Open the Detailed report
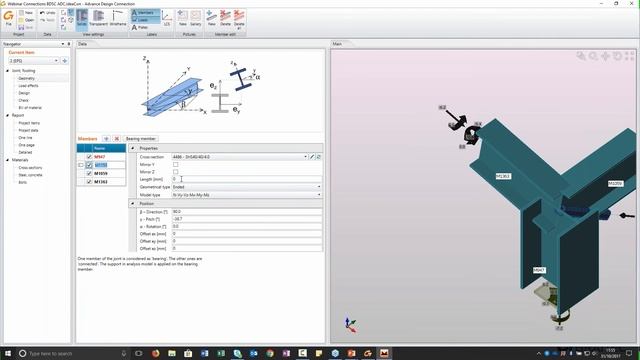 pos(25,152)
